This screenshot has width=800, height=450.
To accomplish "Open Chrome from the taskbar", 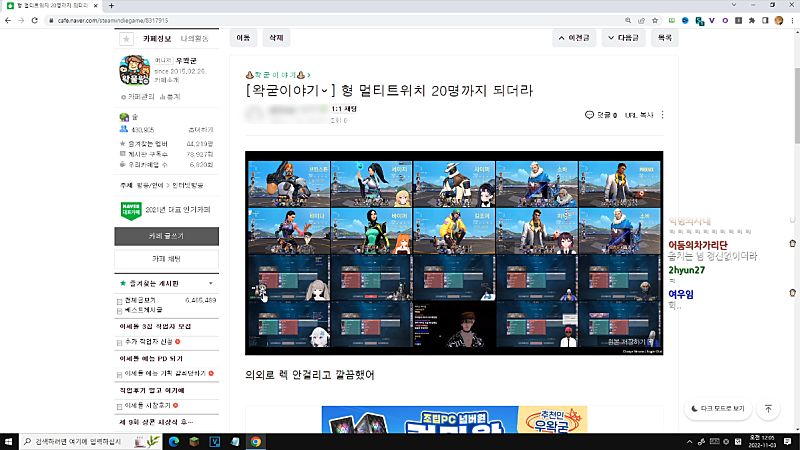I will click(x=256, y=441).
